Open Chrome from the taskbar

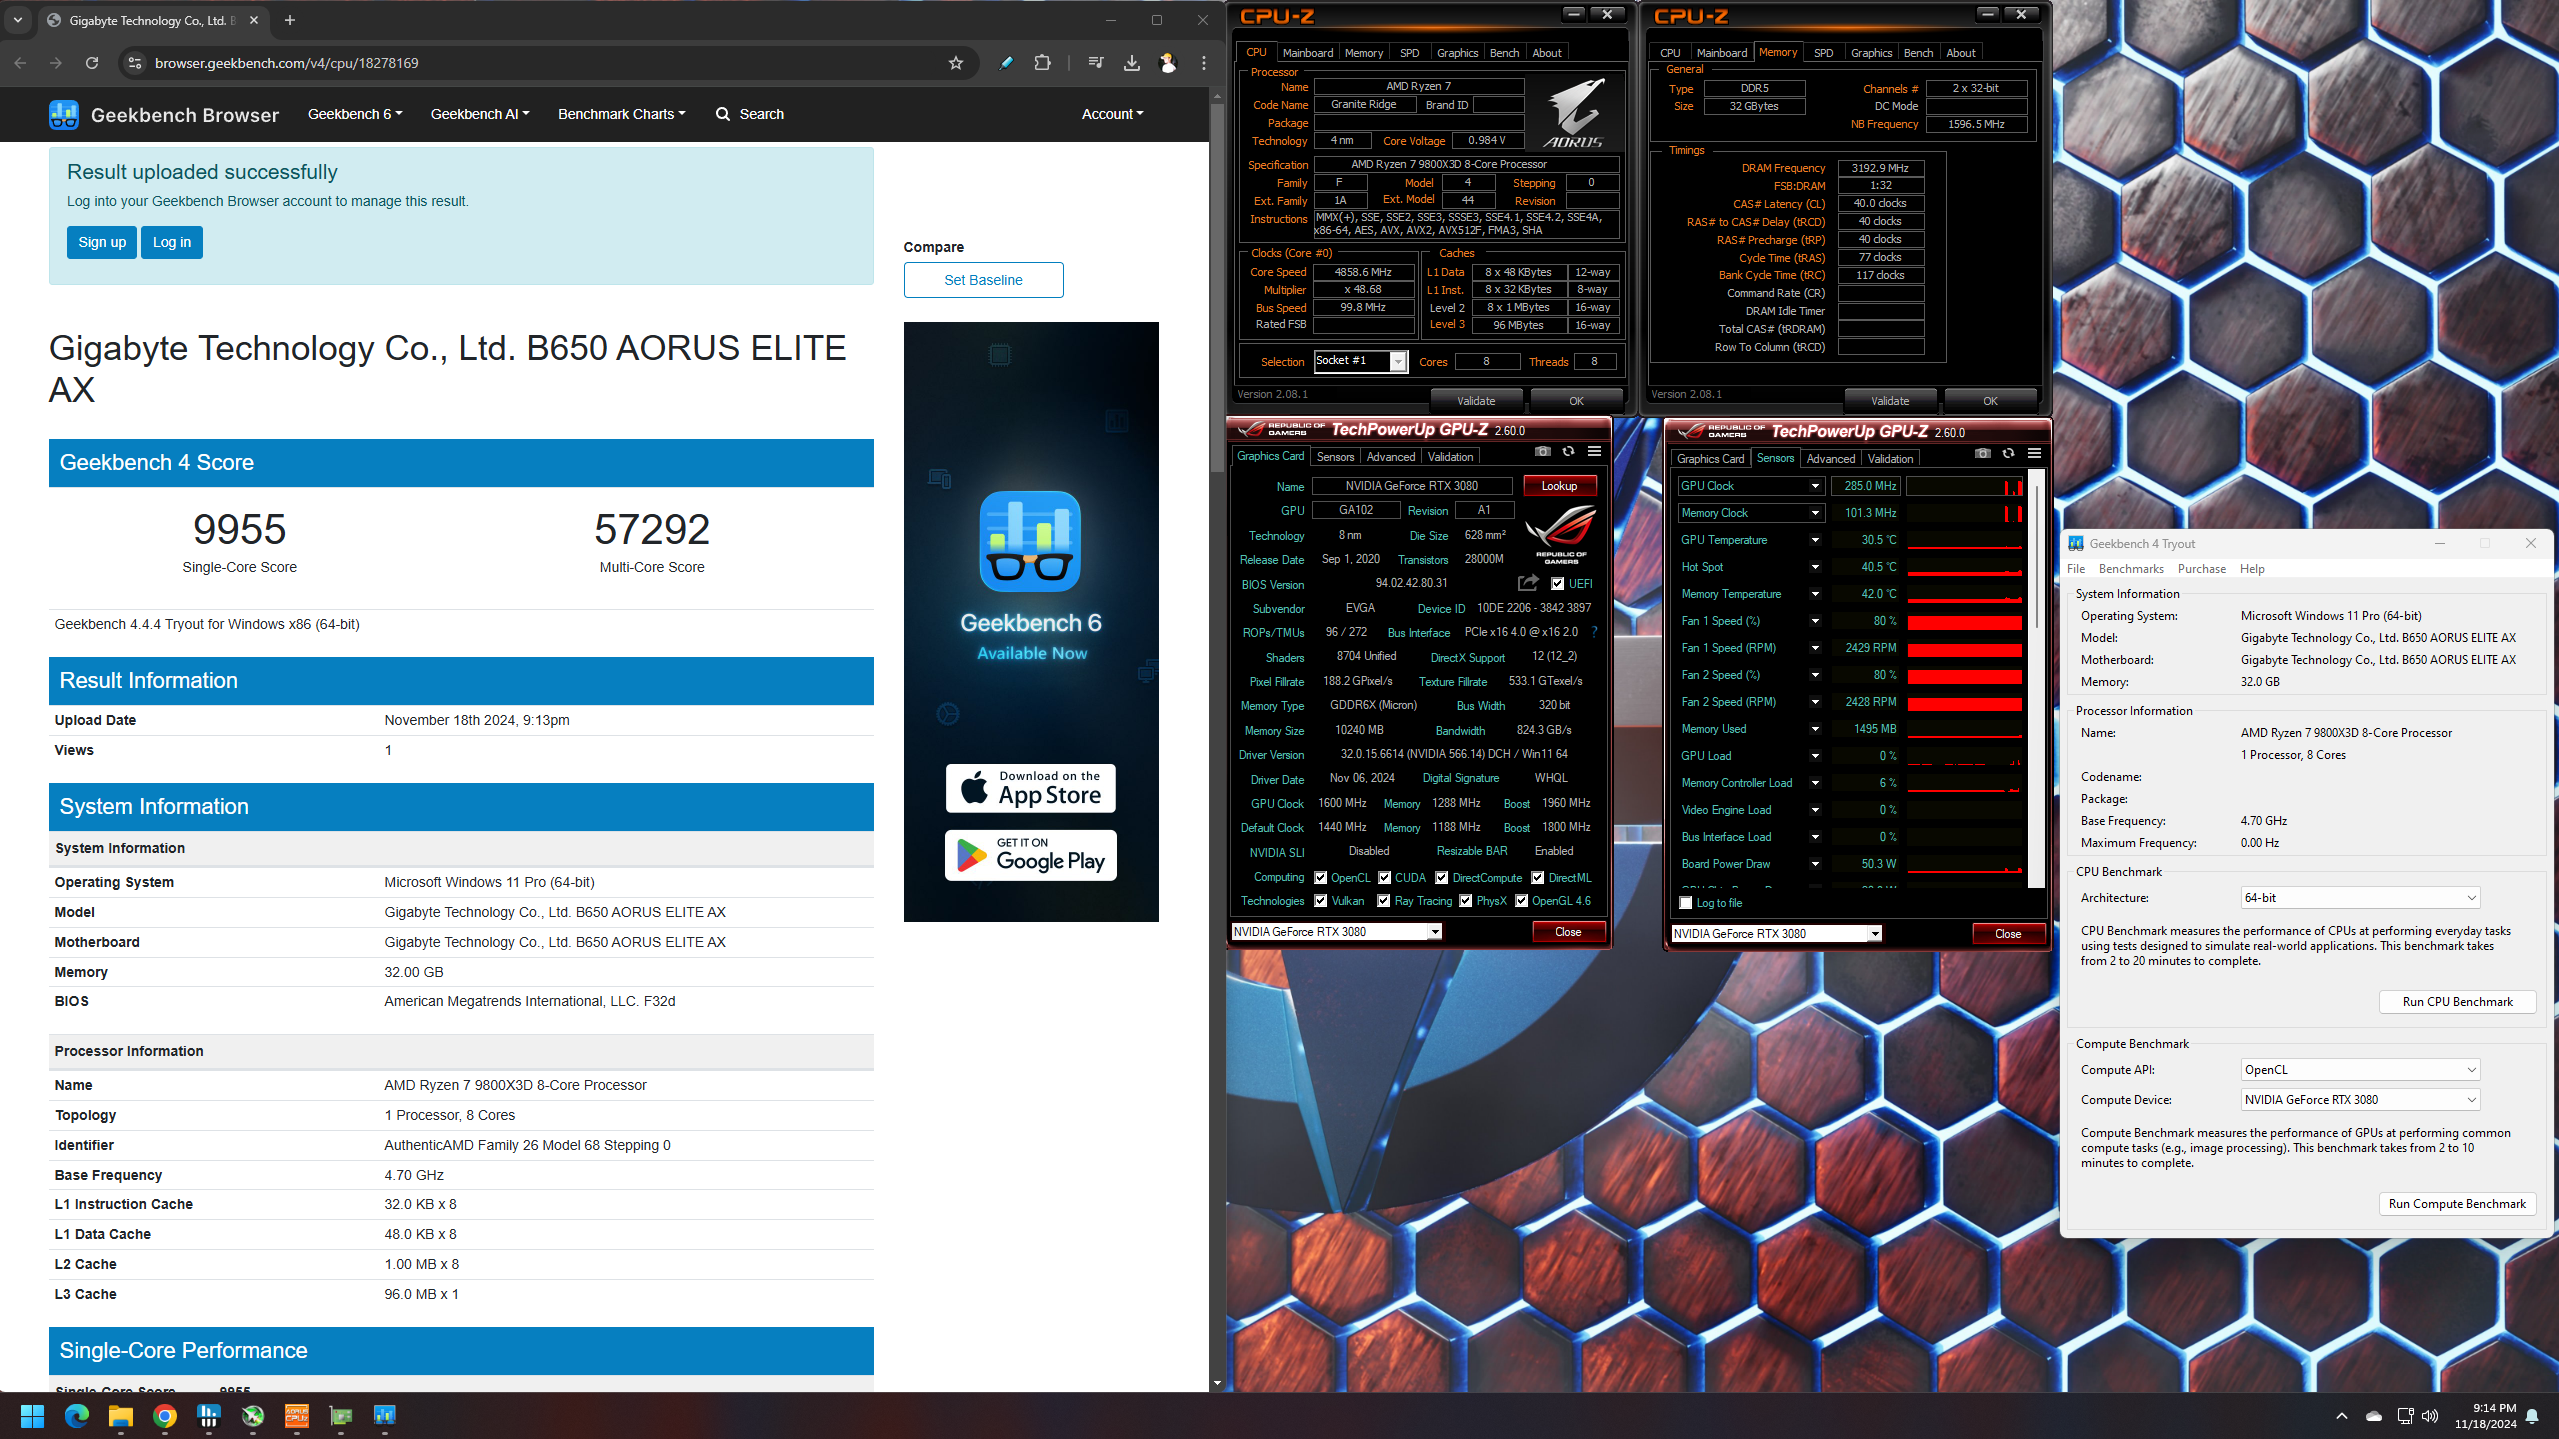coord(165,1416)
